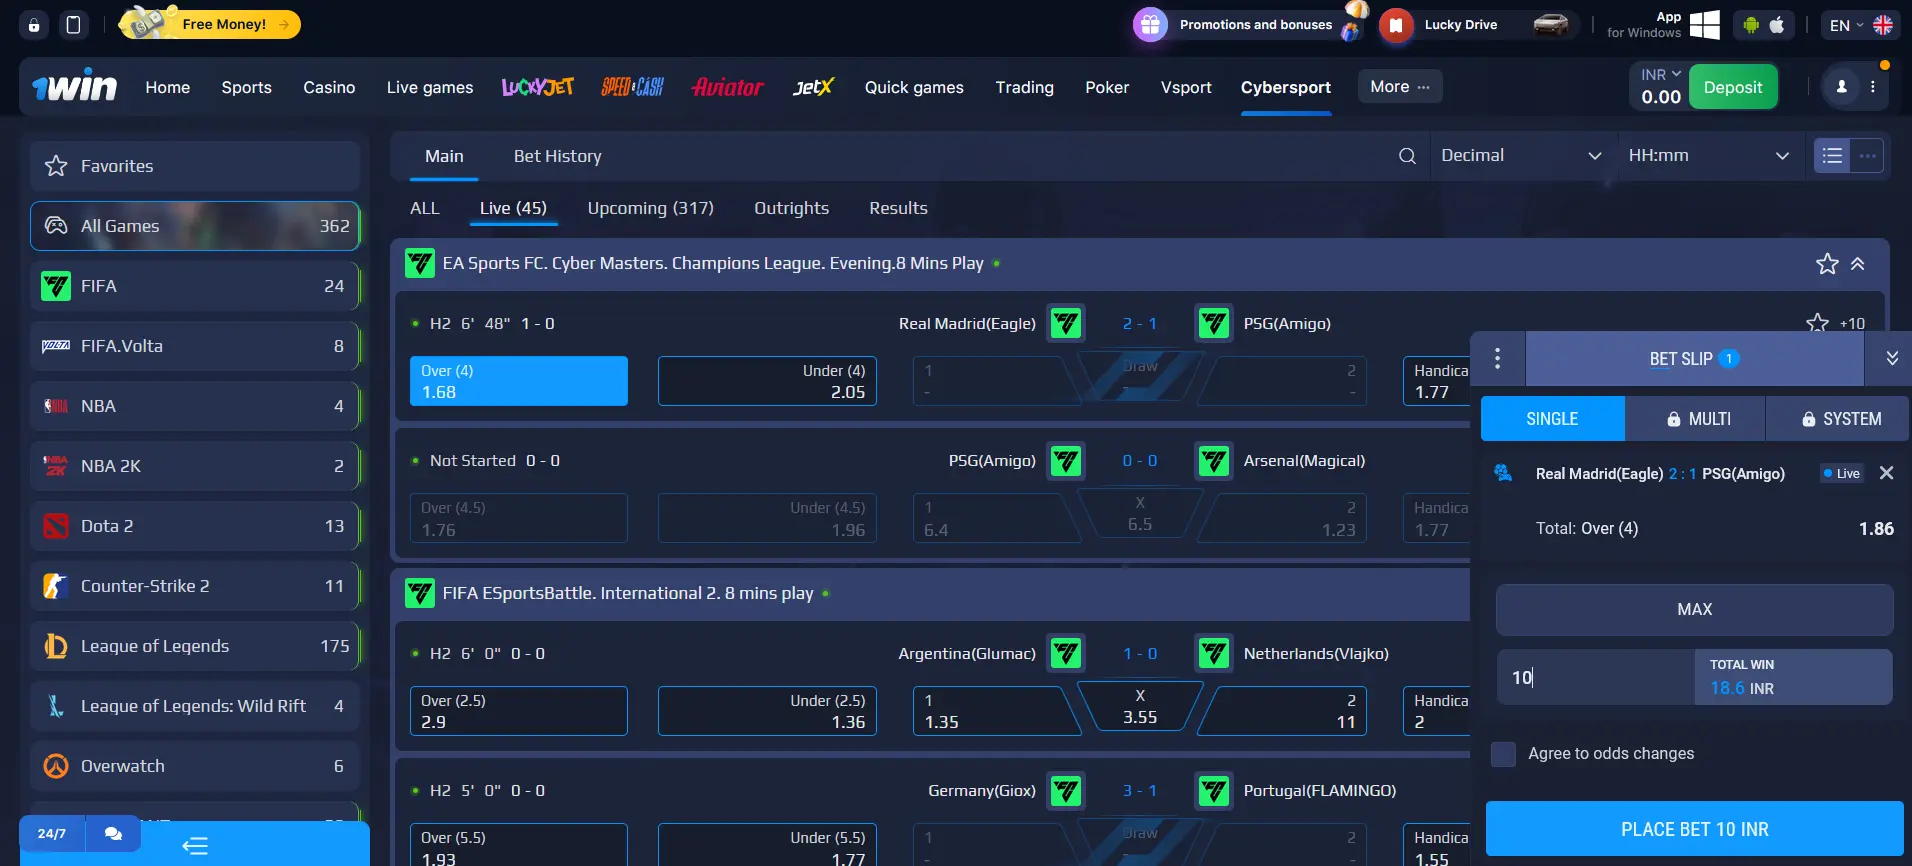Click the Netherlands(Vlajko) team badge
The height and width of the screenshot is (866, 1912).
coord(1214,653)
